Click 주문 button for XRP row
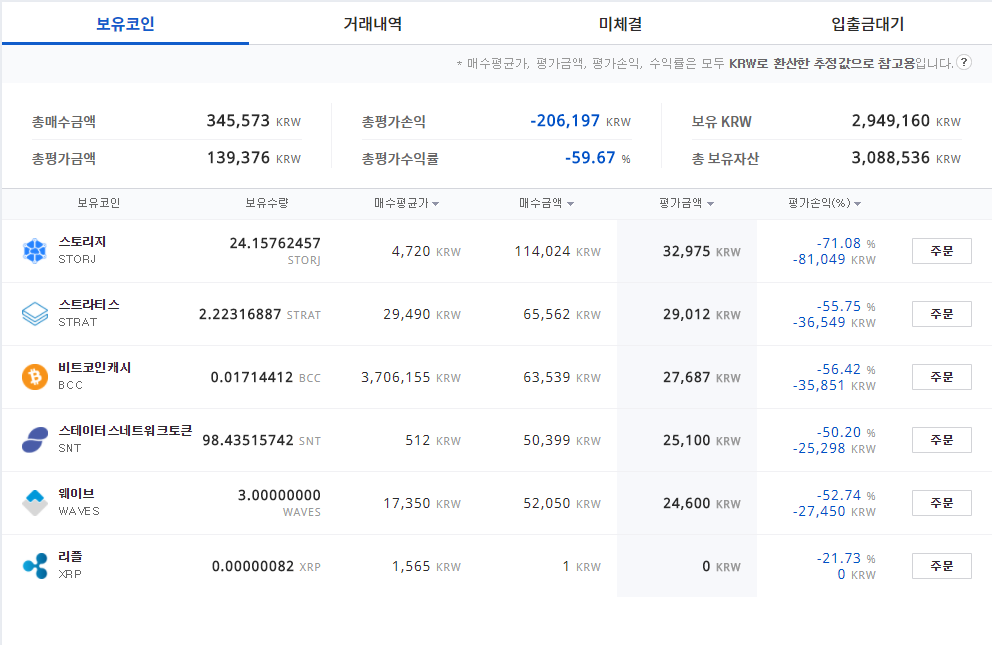Image resolution: width=992 pixels, height=645 pixels. pos(941,566)
